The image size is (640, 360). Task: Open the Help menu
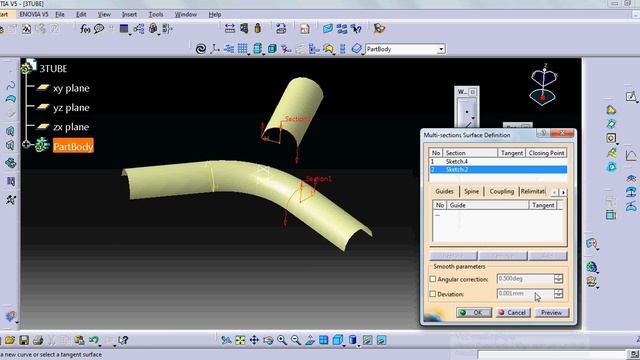[x=215, y=14]
